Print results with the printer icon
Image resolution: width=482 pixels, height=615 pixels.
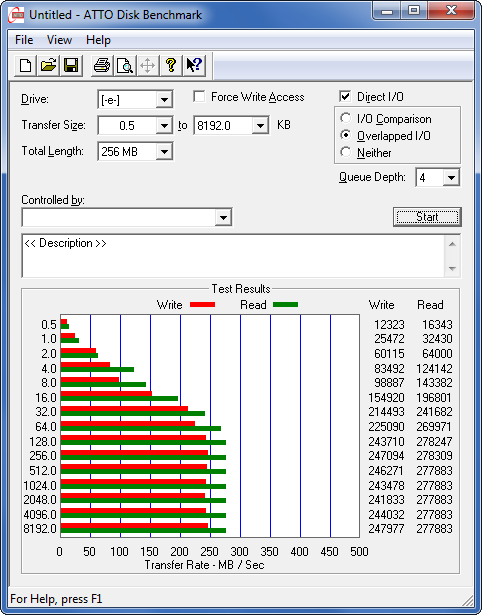pos(102,66)
